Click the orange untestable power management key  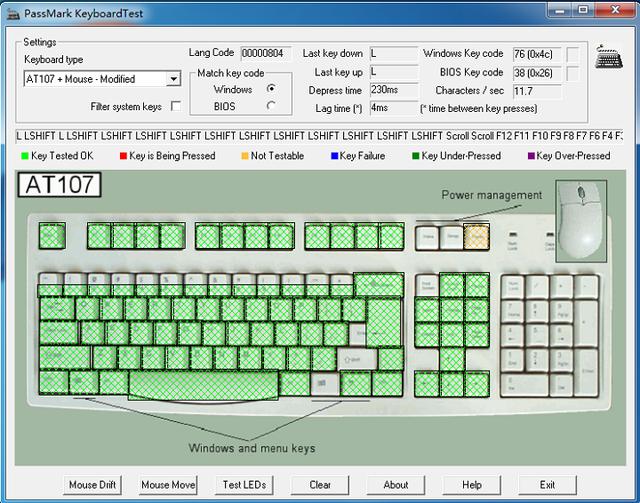pos(476,236)
